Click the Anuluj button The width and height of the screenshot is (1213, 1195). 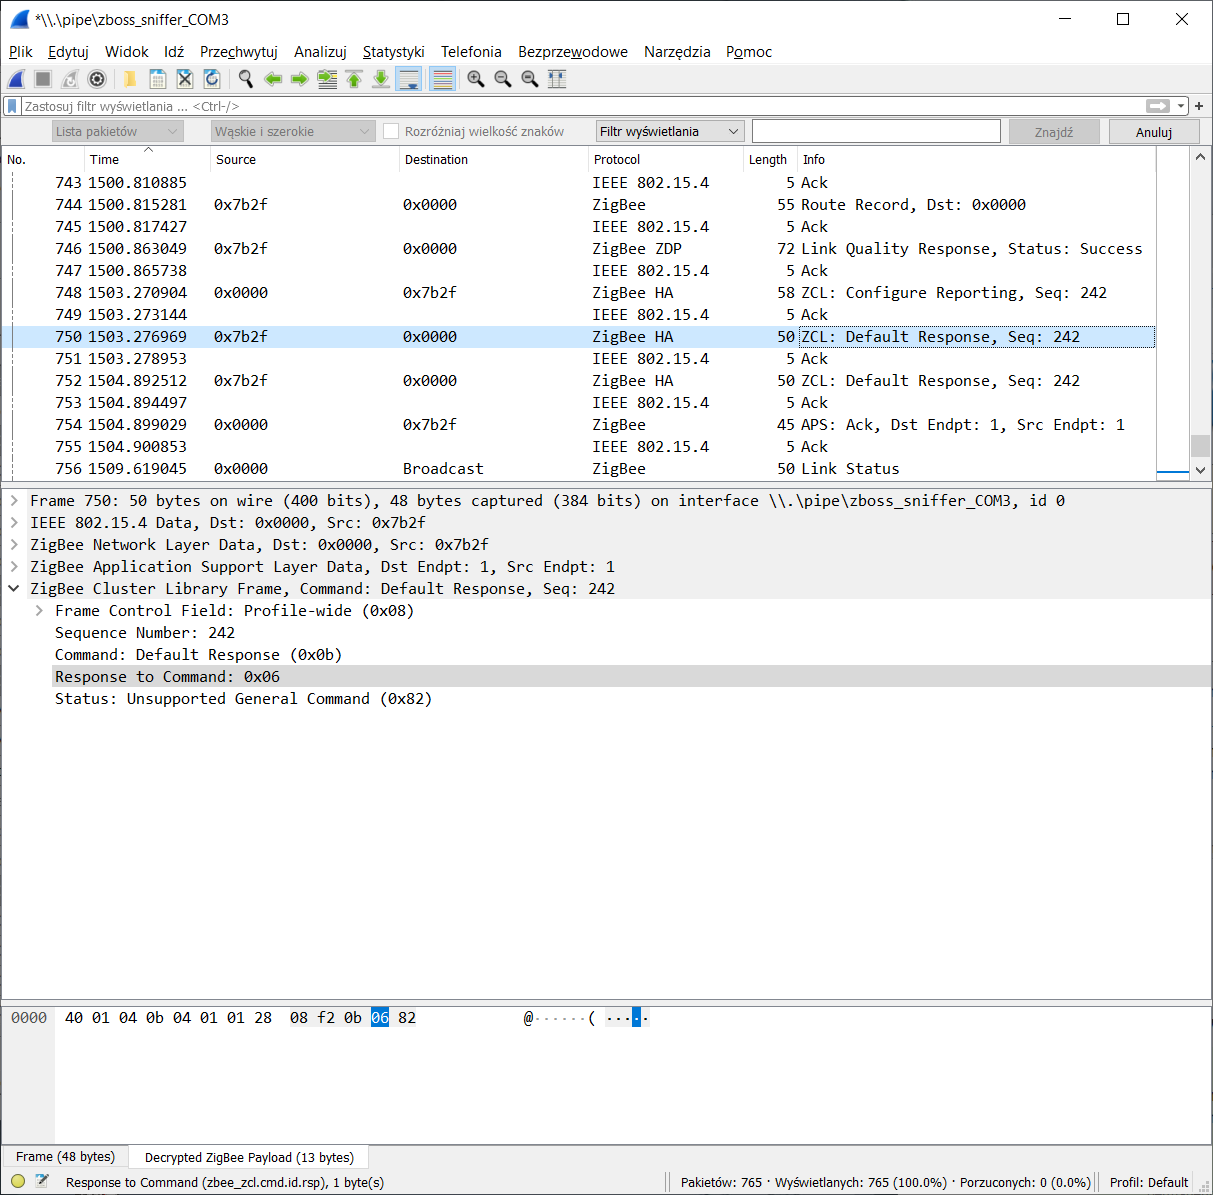1154,132
